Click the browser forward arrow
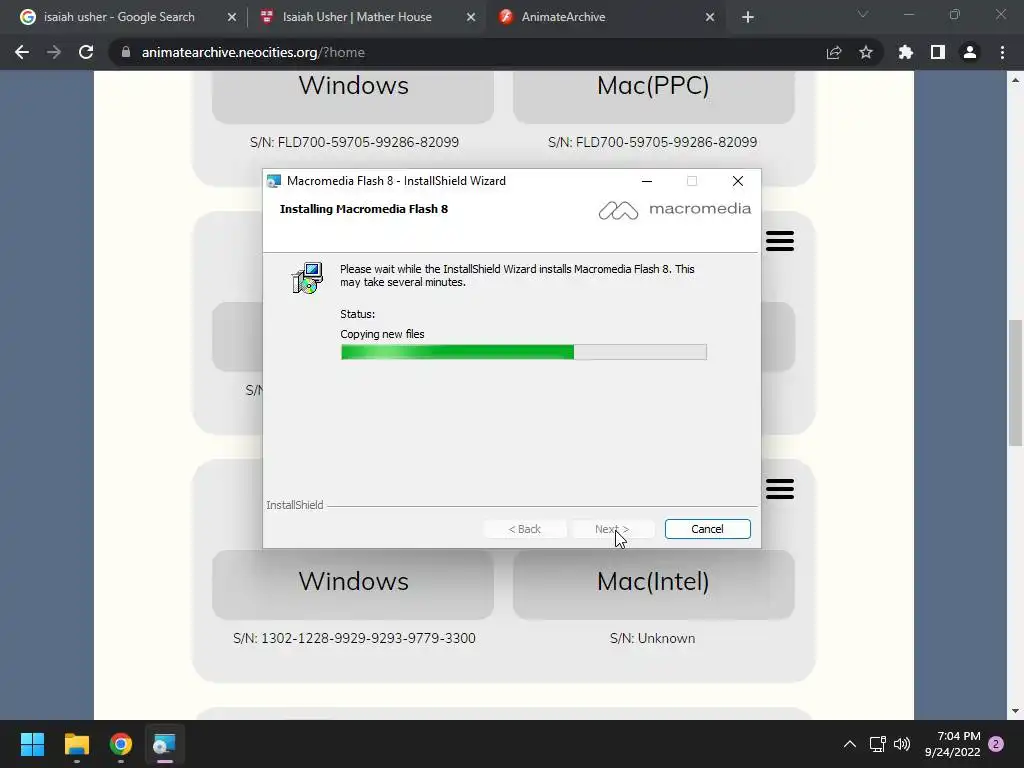The width and height of the screenshot is (1024, 768). (x=54, y=52)
